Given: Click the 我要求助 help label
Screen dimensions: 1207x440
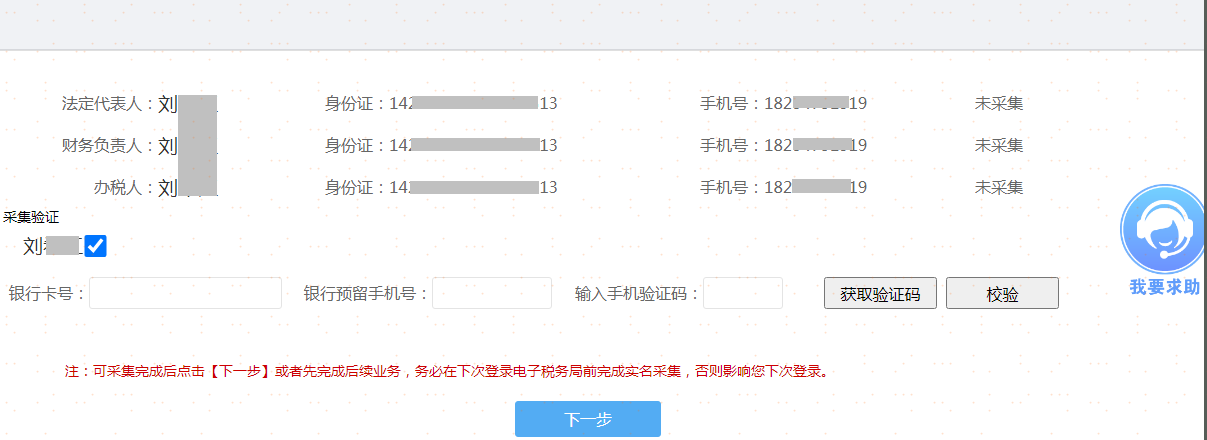Looking at the screenshot, I should coord(1164,287).
